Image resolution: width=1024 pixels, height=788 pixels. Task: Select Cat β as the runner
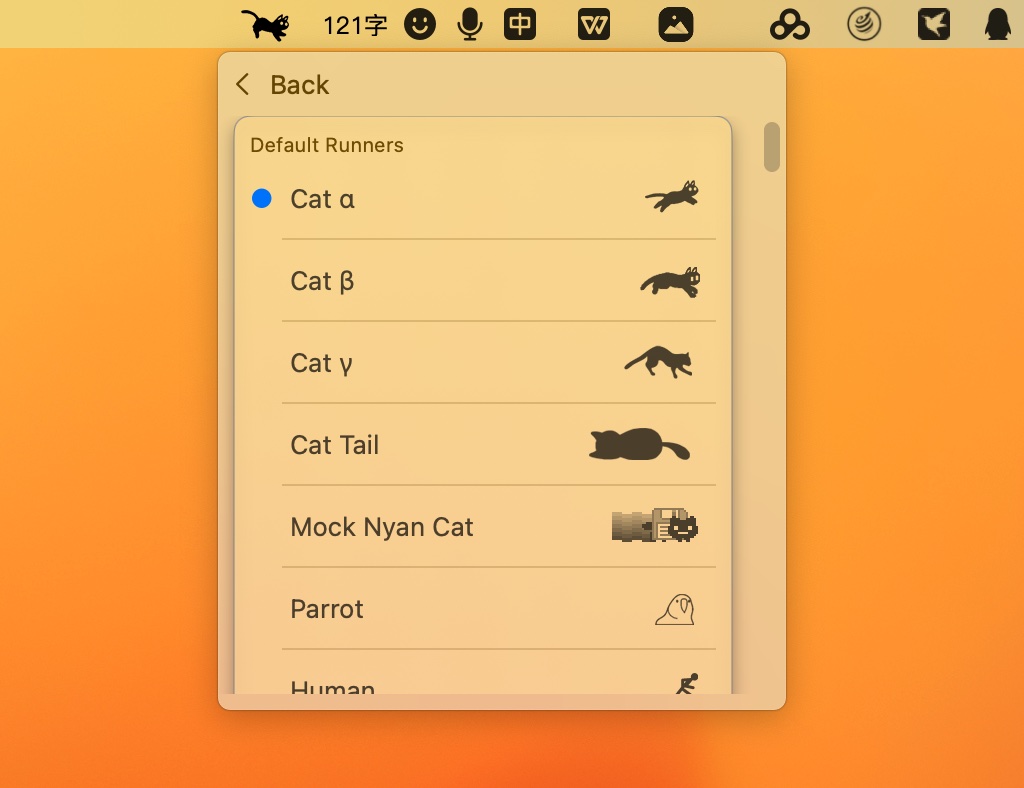click(450, 281)
